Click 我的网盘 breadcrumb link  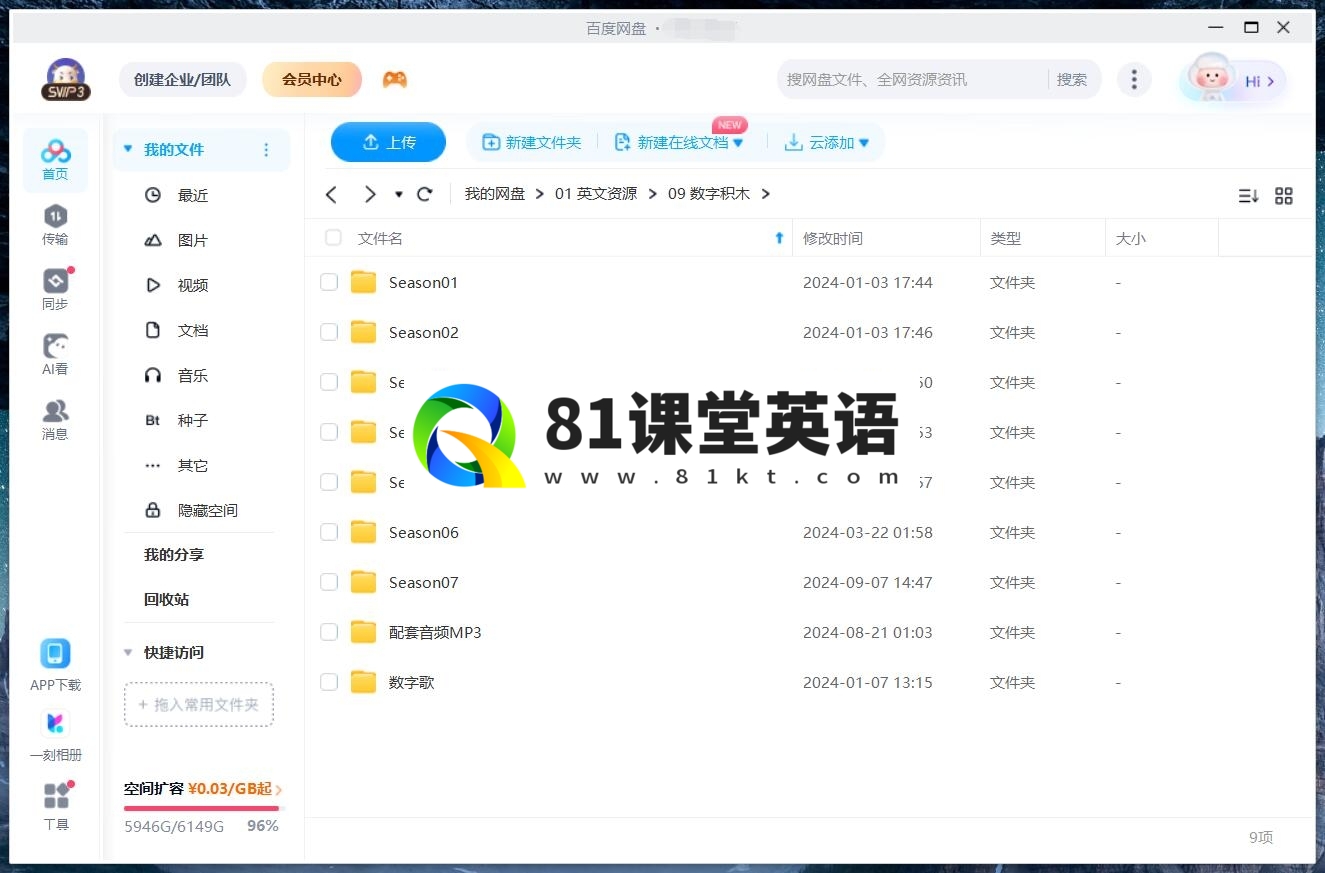(495, 194)
